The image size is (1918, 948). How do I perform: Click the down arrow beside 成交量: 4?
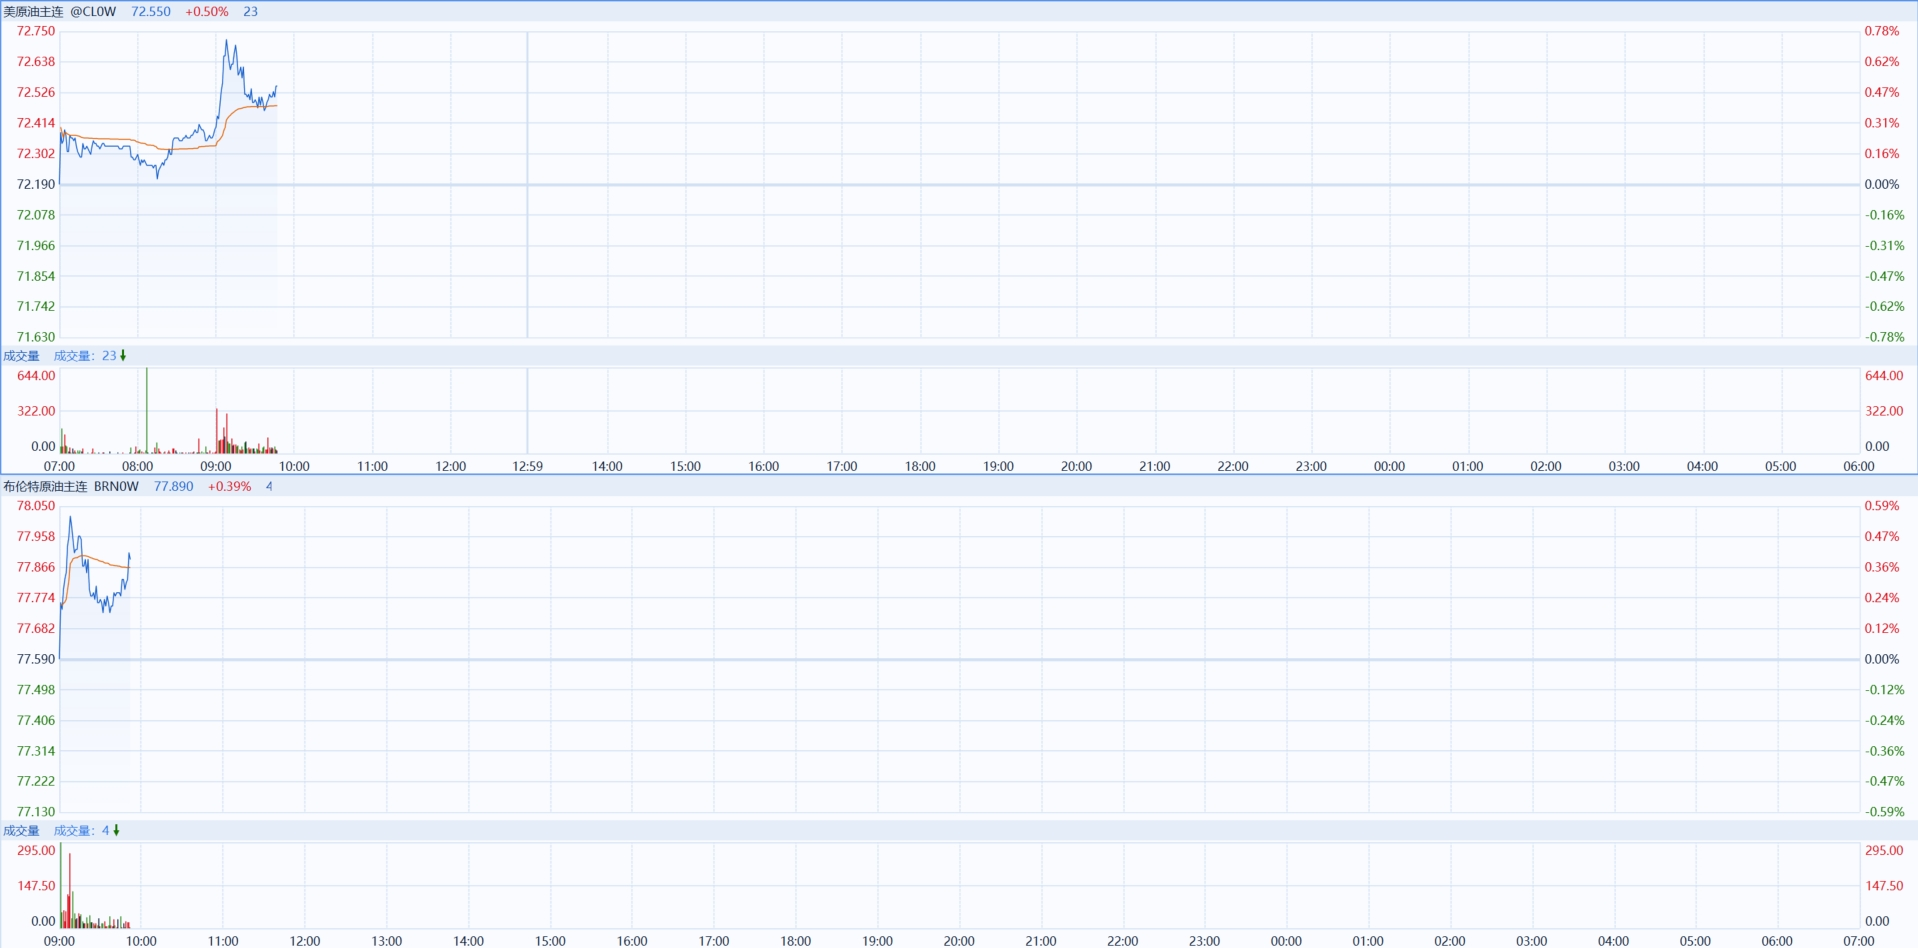117,831
